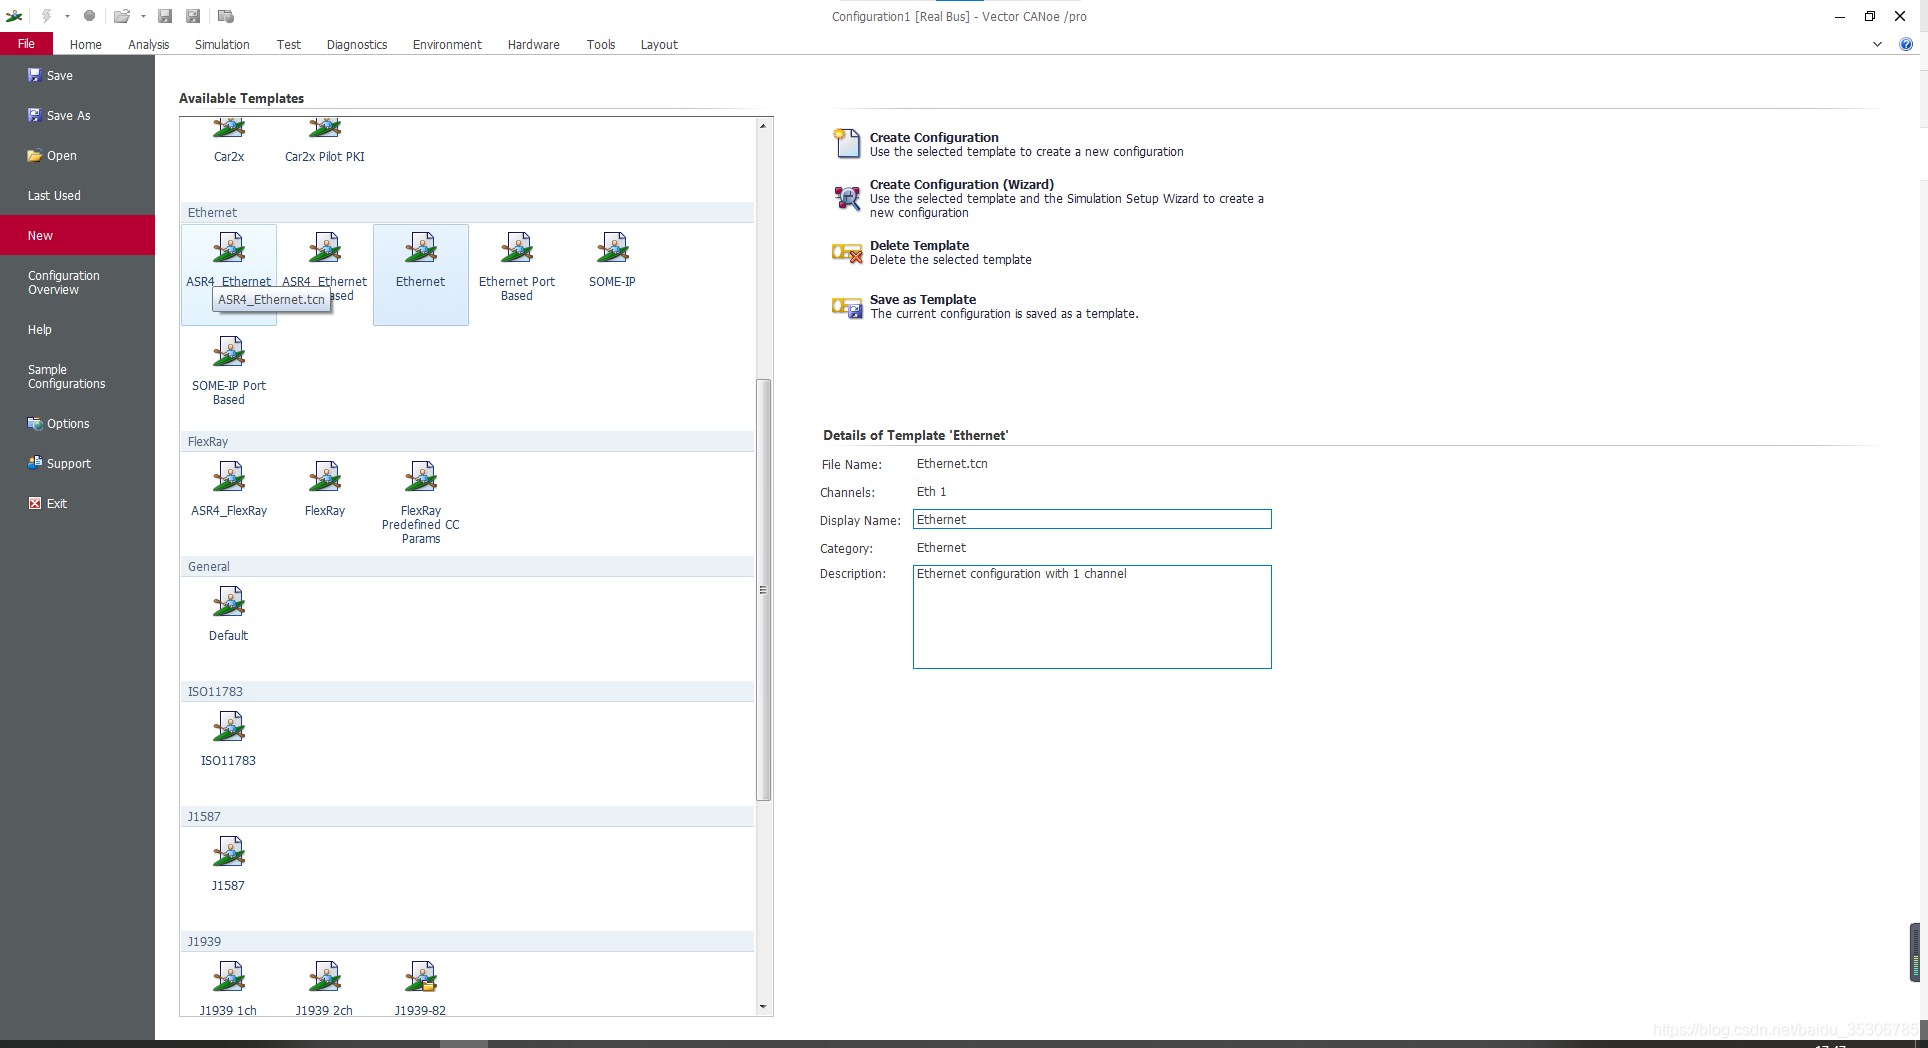This screenshot has height=1048, width=1928.
Task: Open the dropdown arrow next to folder icon
Action: 143,16
